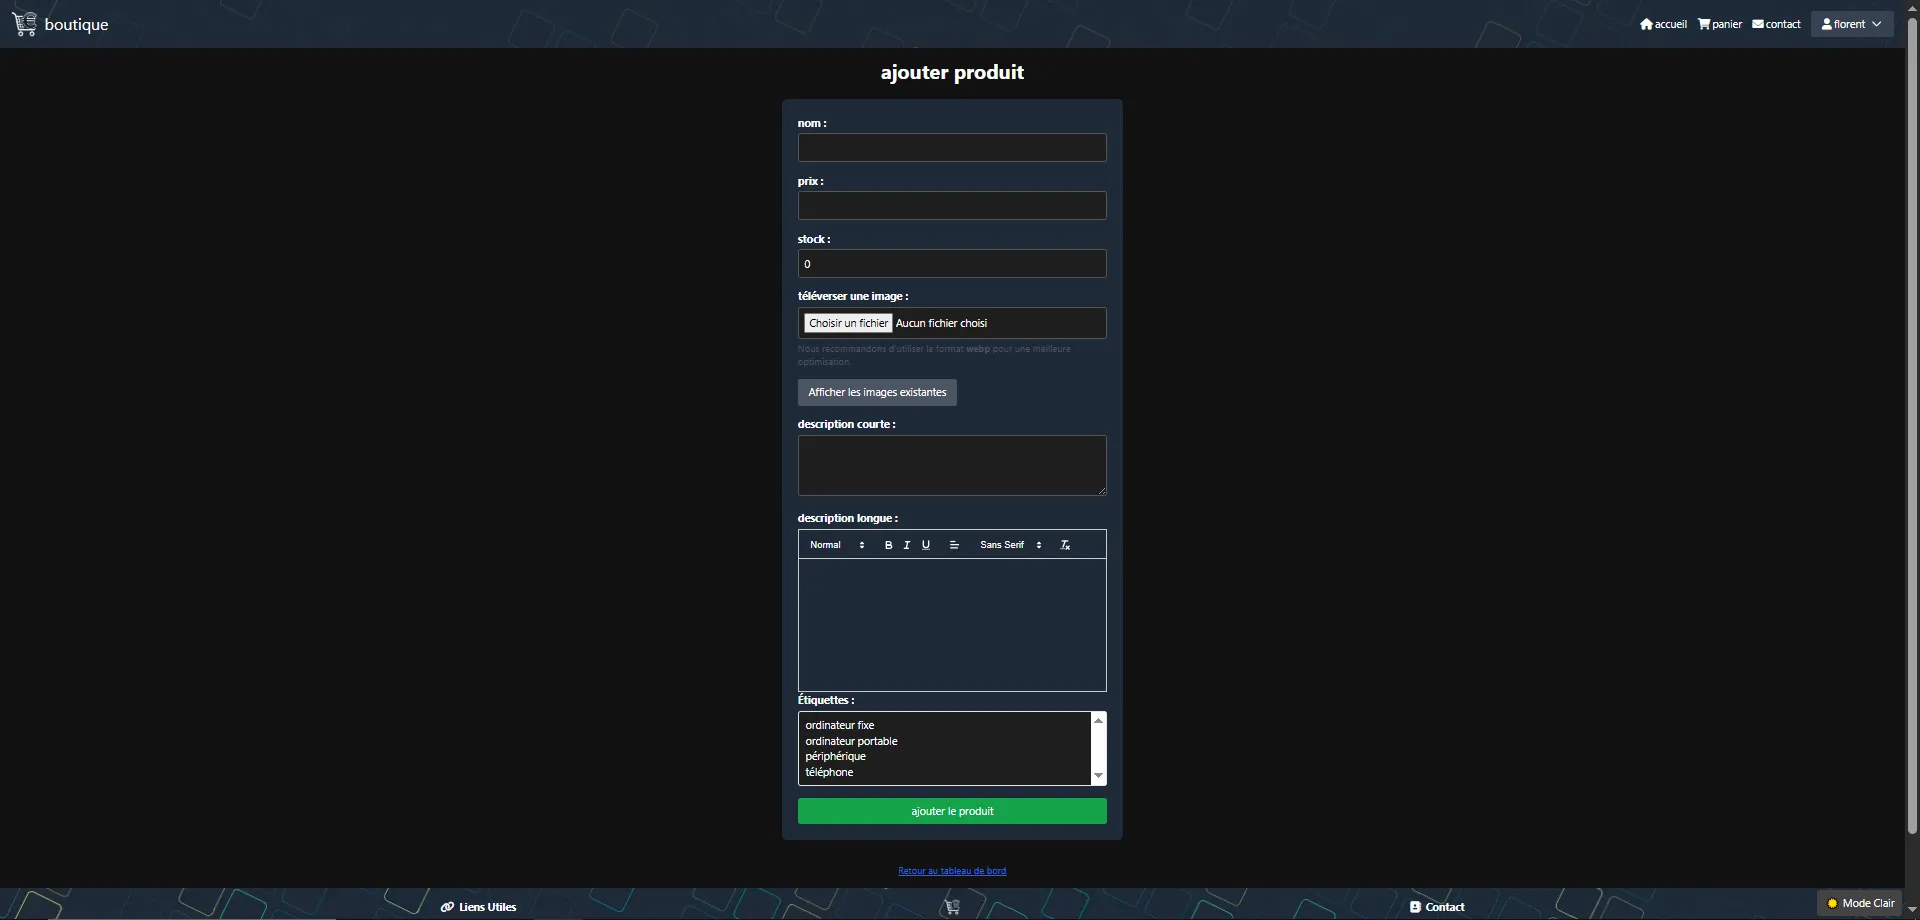Click the nom input field
Viewport: 1920px width, 920px height.
point(952,148)
